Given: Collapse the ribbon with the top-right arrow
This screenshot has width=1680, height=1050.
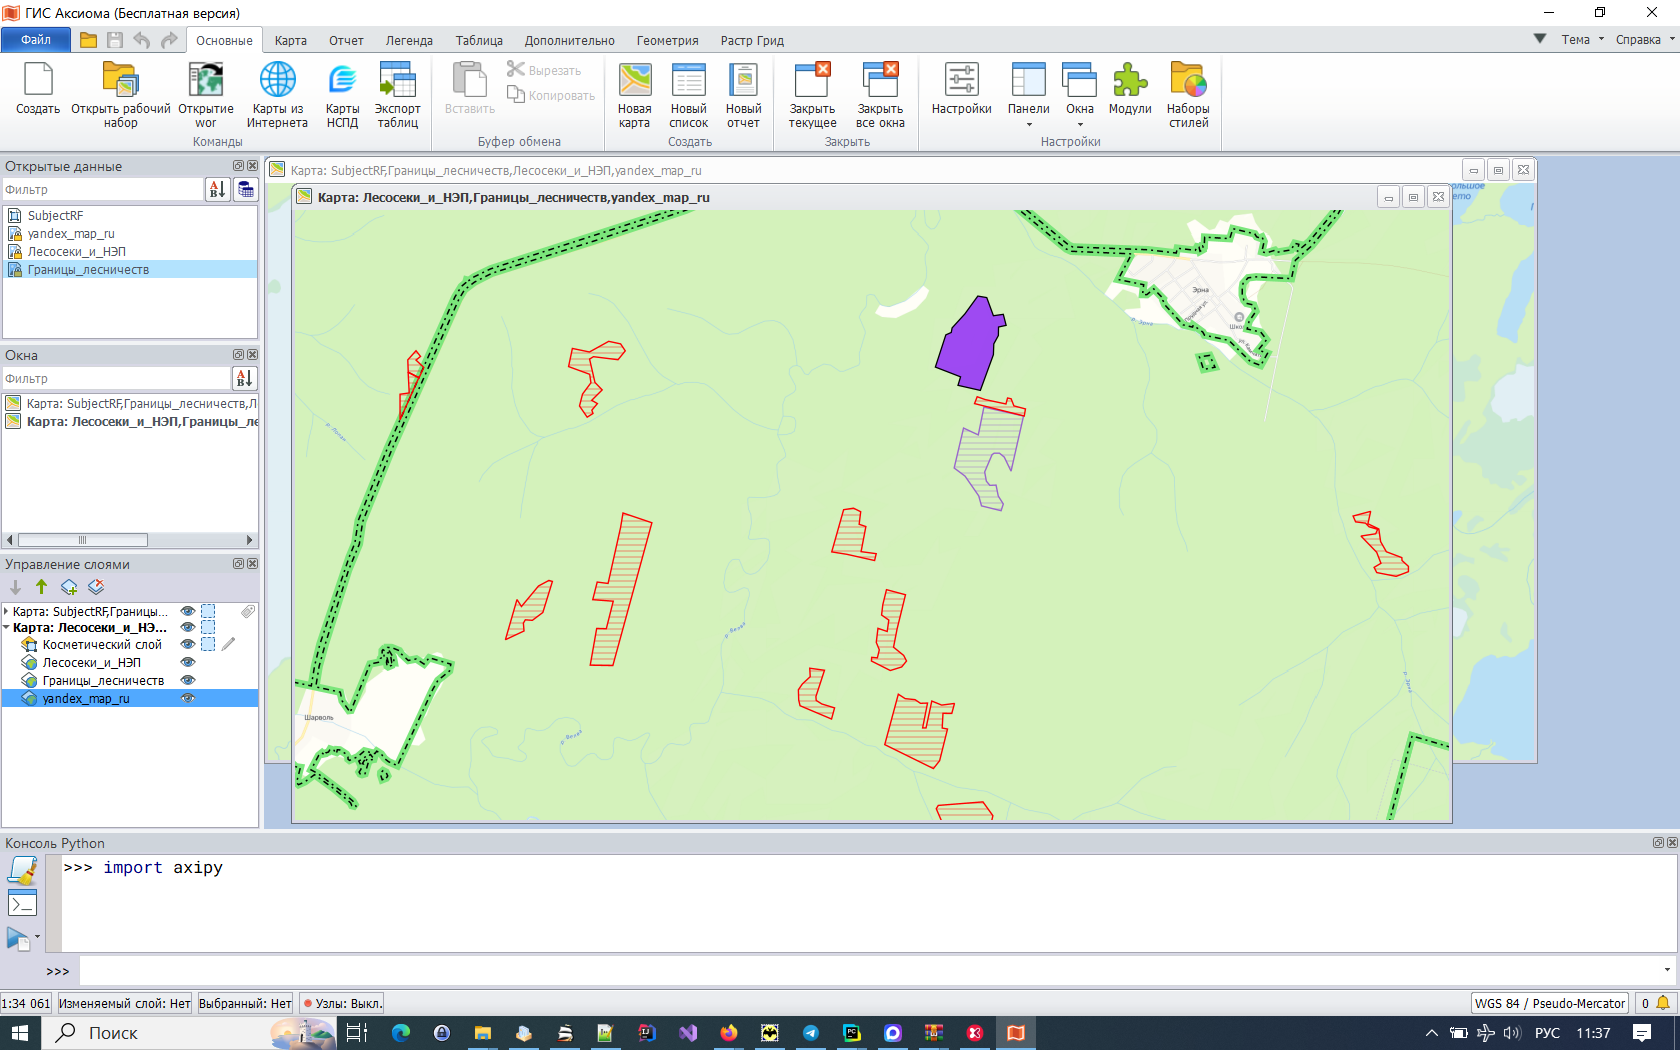Looking at the screenshot, I should pos(1539,40).
